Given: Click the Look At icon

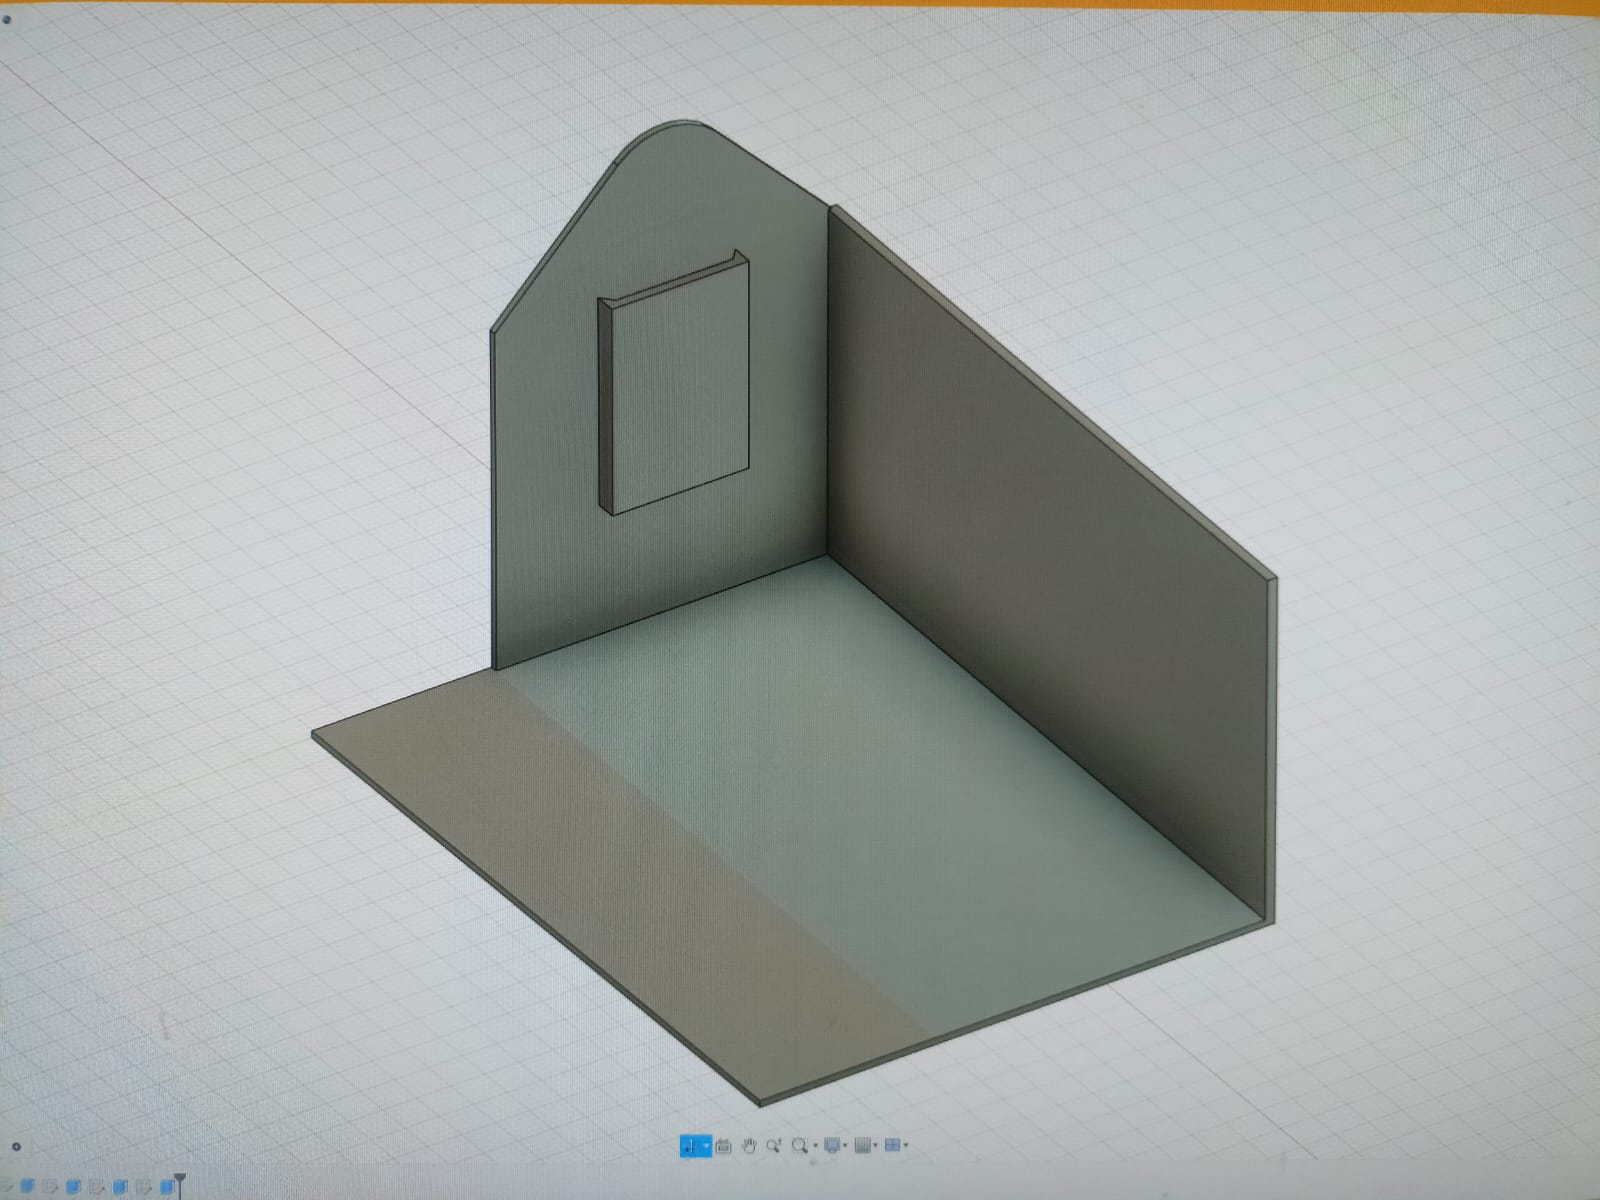Looking at the screenshot, I should pyautogui.click(x=724, y=1146).
